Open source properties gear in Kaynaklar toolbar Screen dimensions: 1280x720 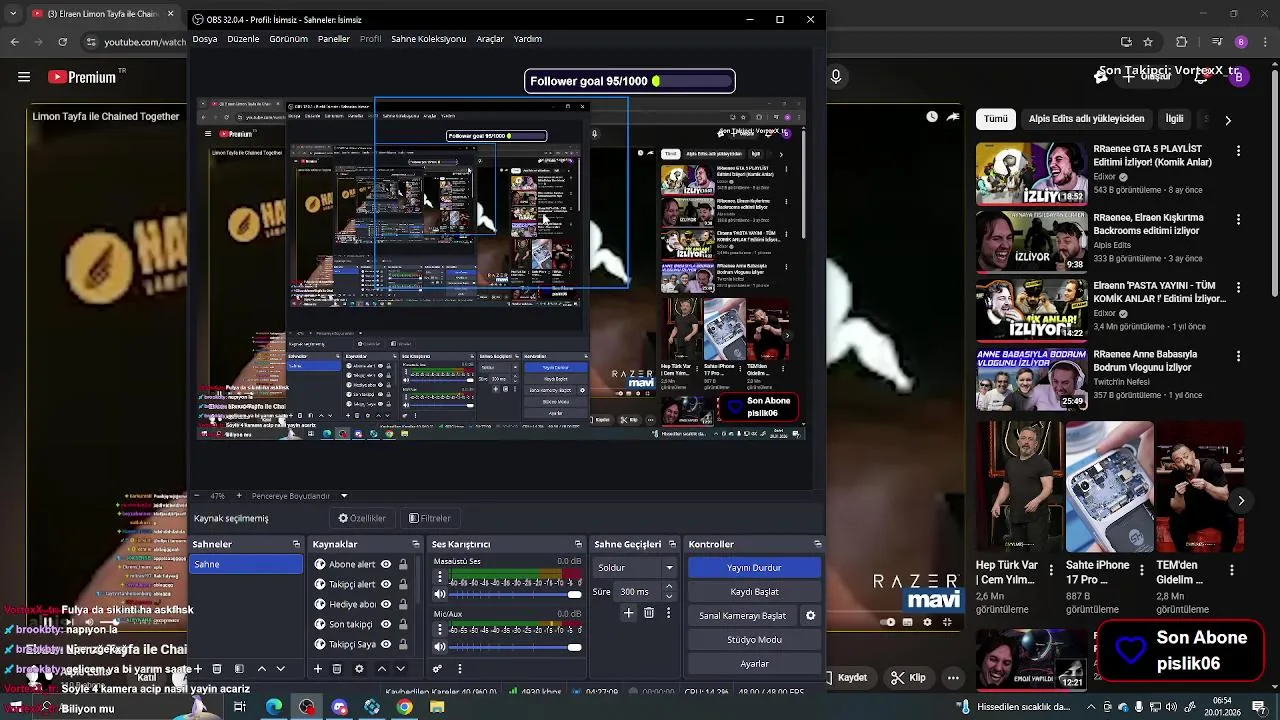[359, 669]
